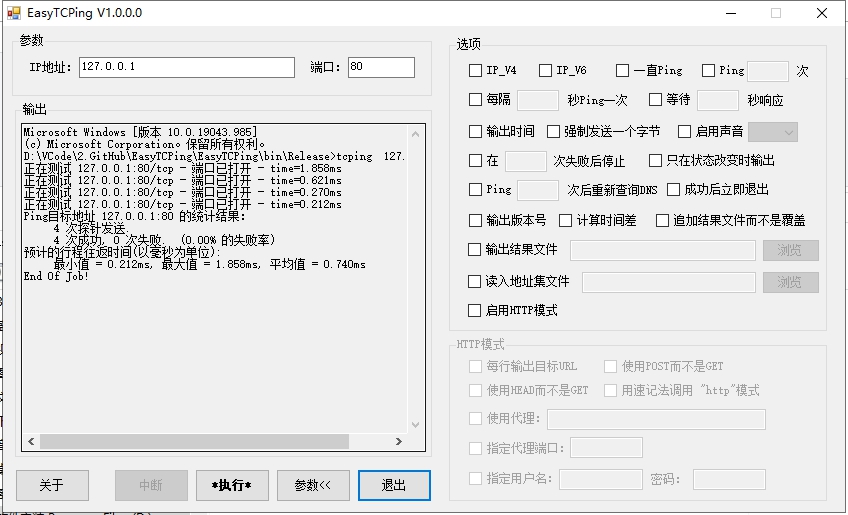This screenshot has height=515, width=848.
Task: Click the 输出结果文件 path field
Action: [x=663, y=250]
